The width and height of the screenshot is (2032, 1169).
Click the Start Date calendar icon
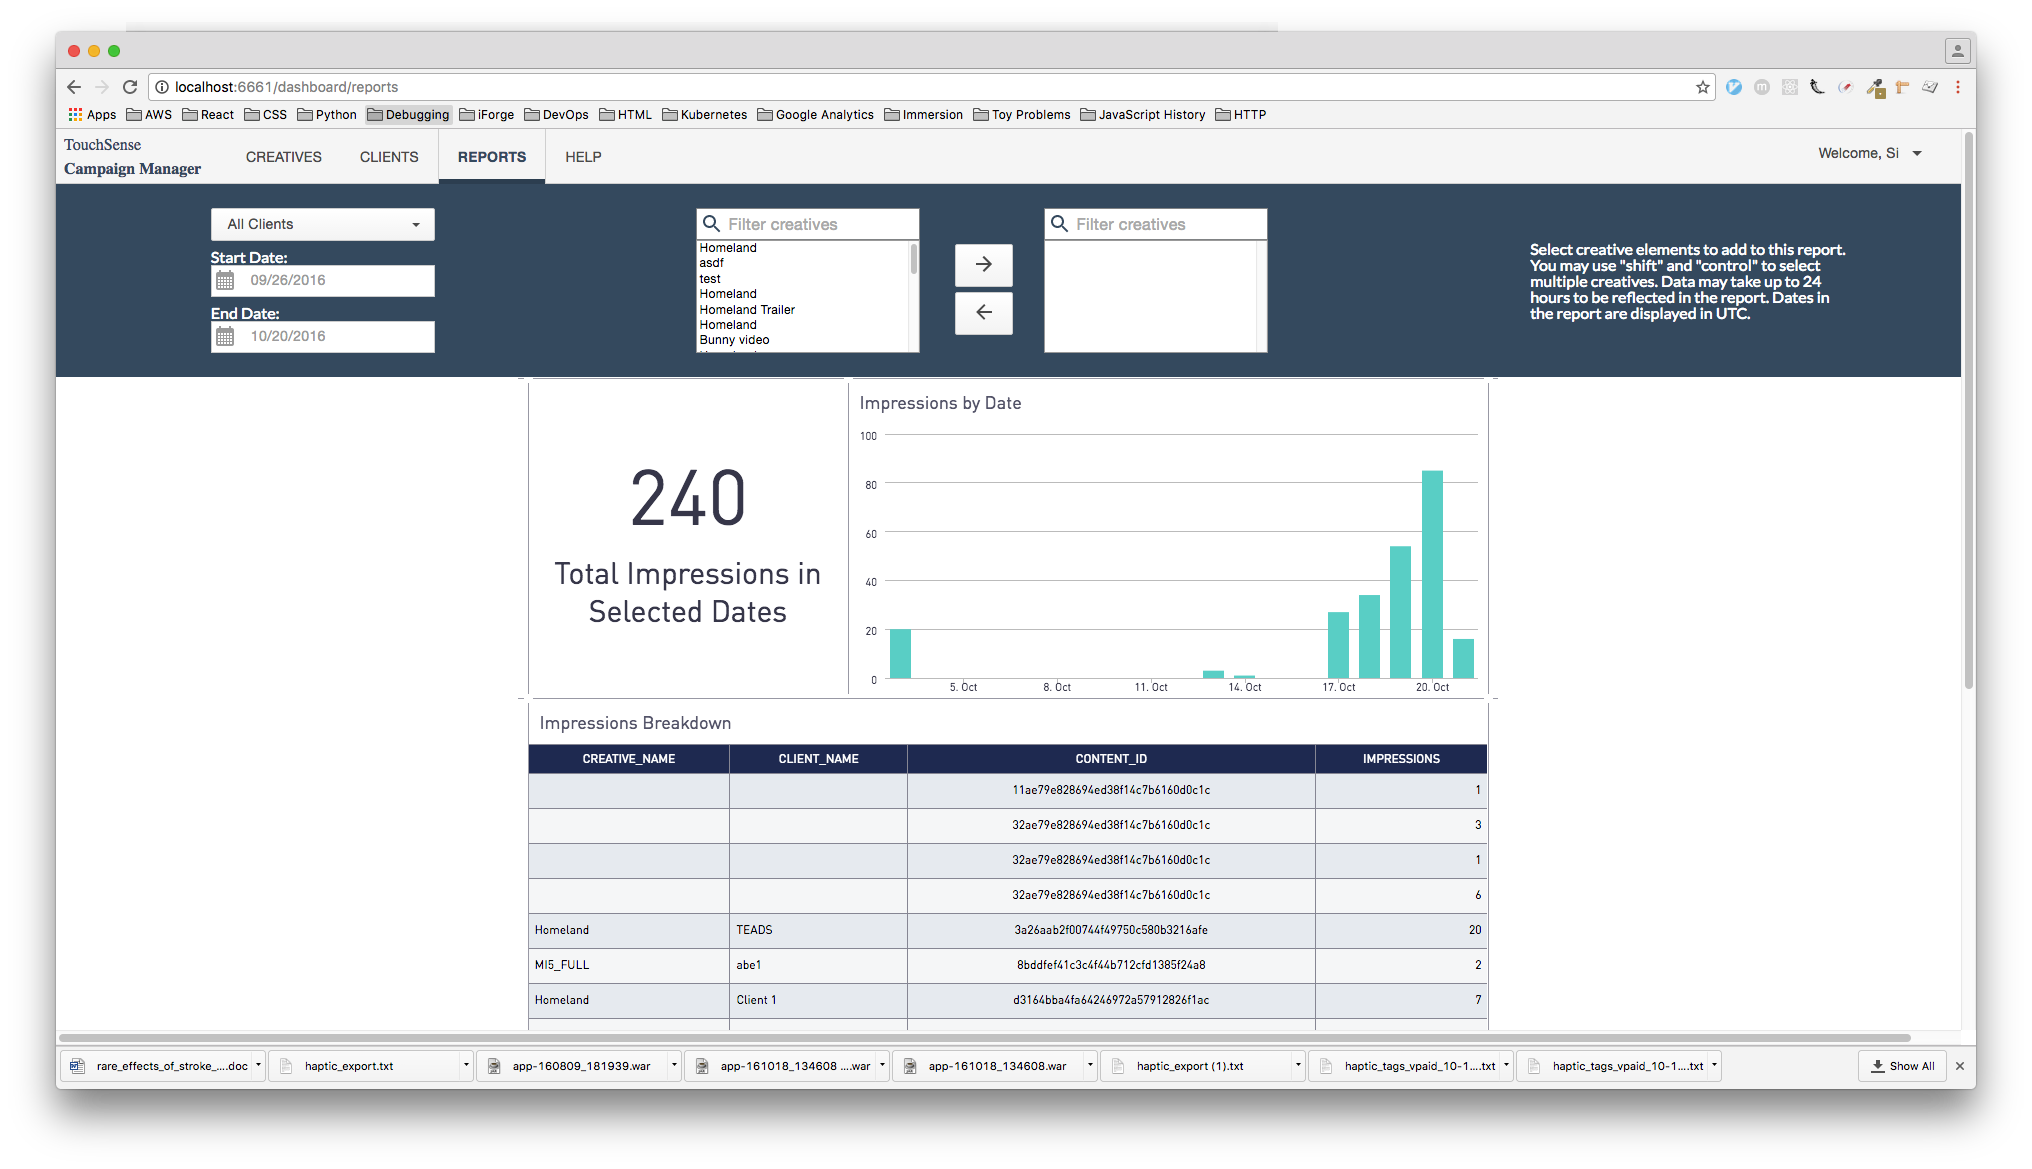(226, 281)
